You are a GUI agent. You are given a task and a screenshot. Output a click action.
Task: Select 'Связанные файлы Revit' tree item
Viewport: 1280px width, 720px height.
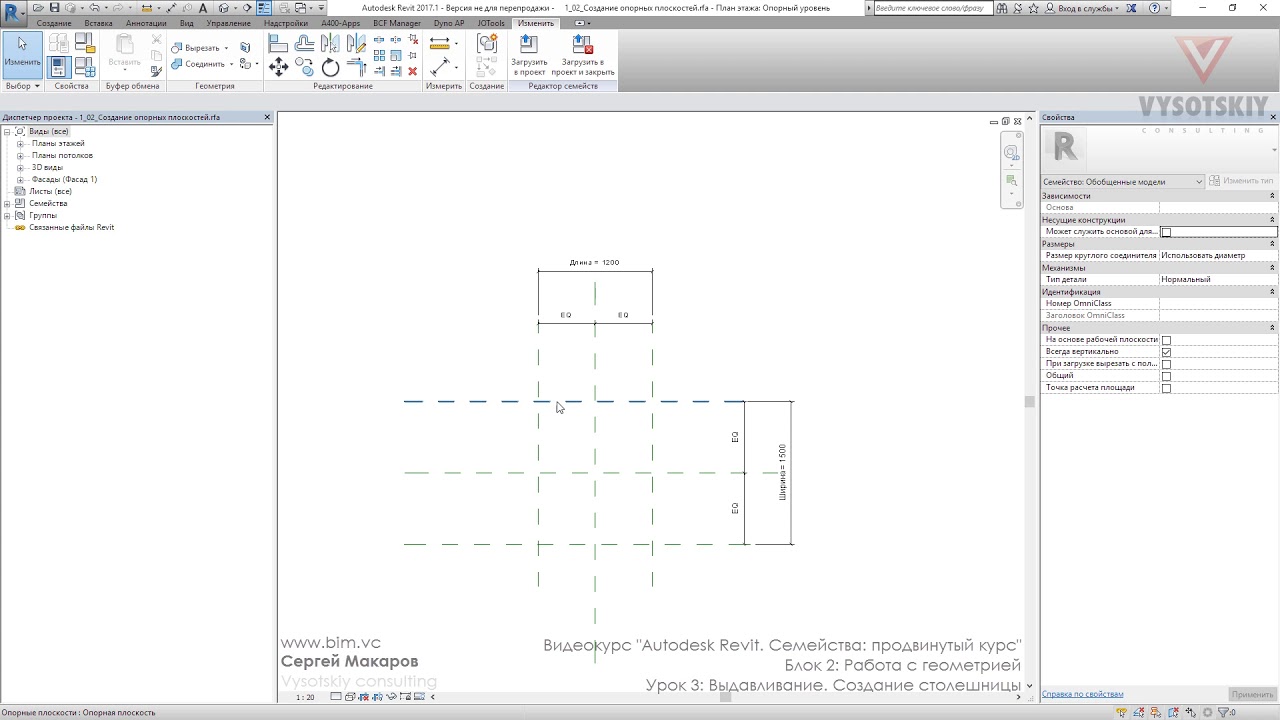coord(71,228)
